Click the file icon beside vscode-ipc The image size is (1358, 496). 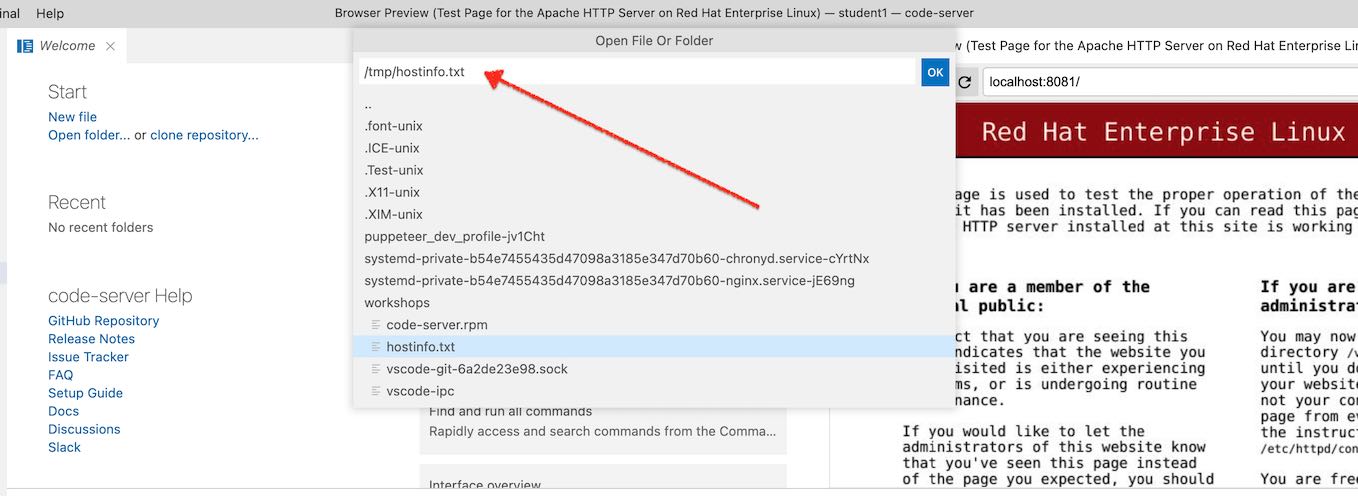click(x=376, y=391)
